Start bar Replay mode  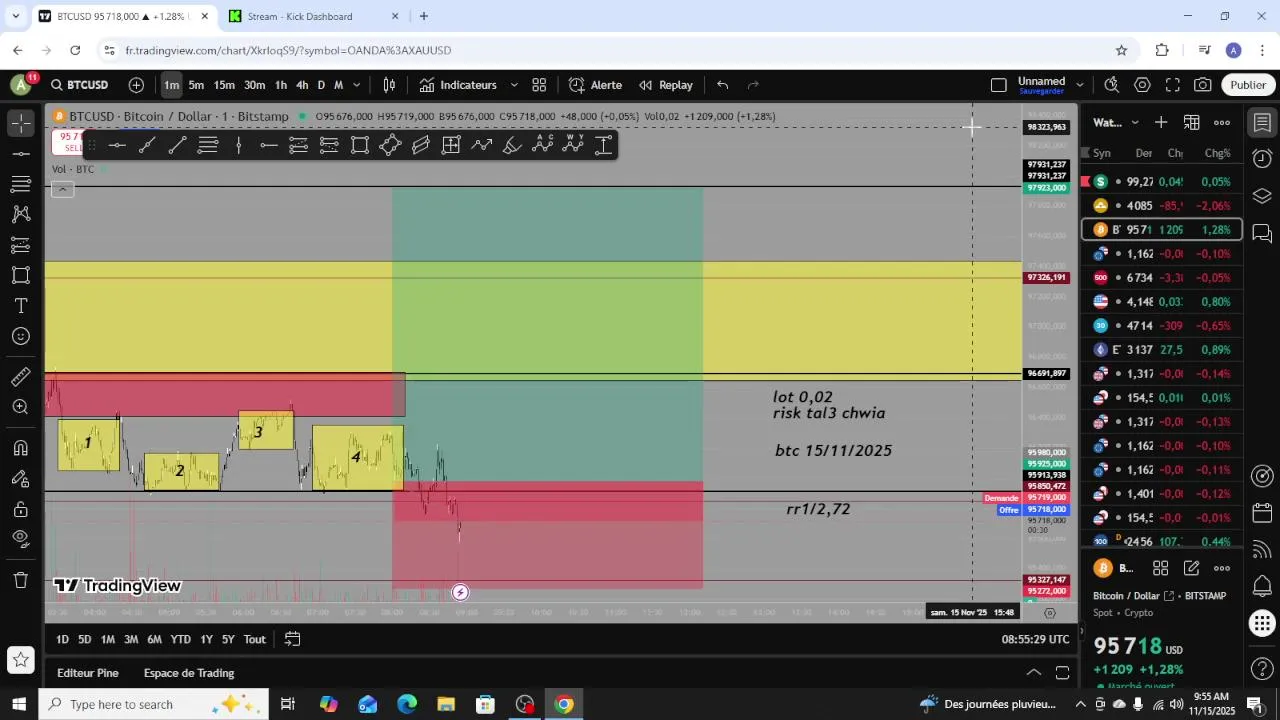coord(666,85)
